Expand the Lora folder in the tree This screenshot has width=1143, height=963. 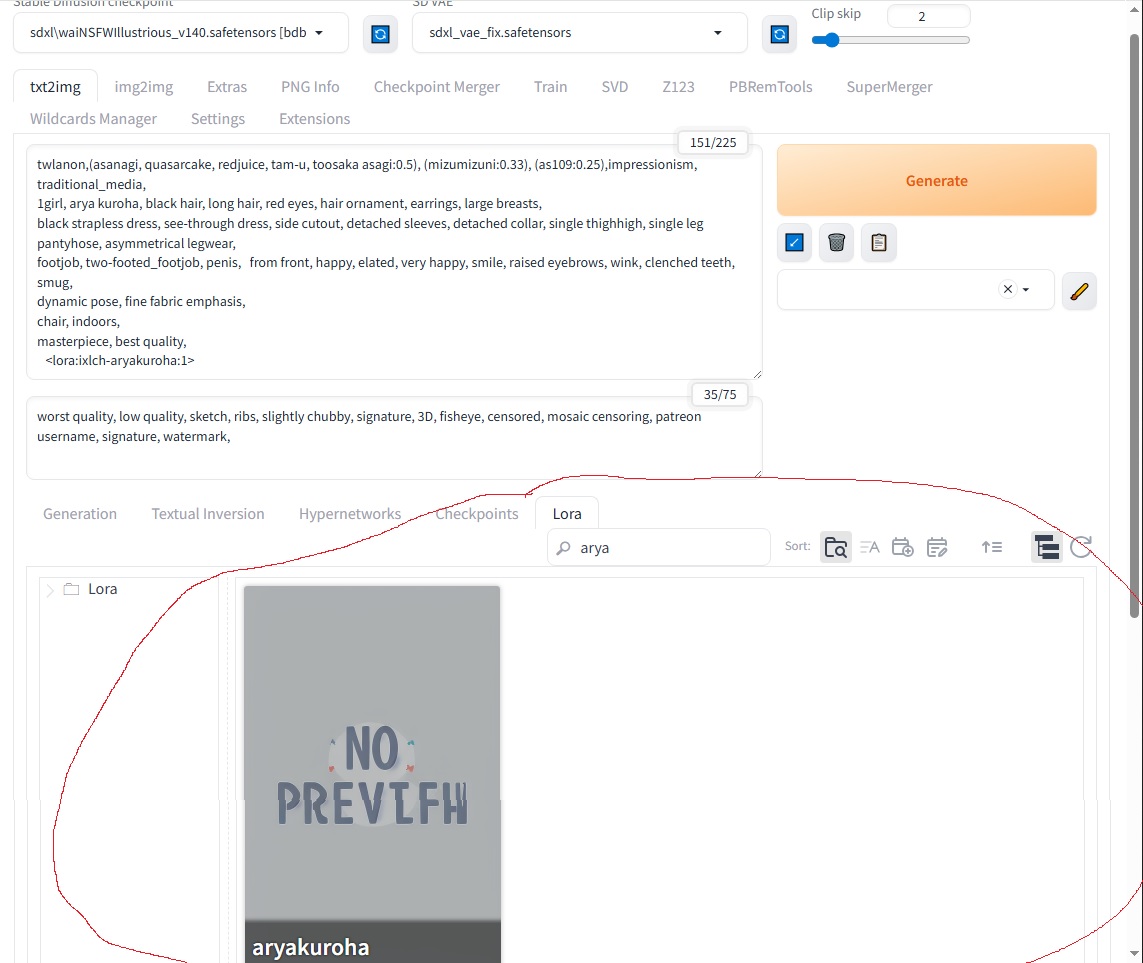tap(50, 590)
